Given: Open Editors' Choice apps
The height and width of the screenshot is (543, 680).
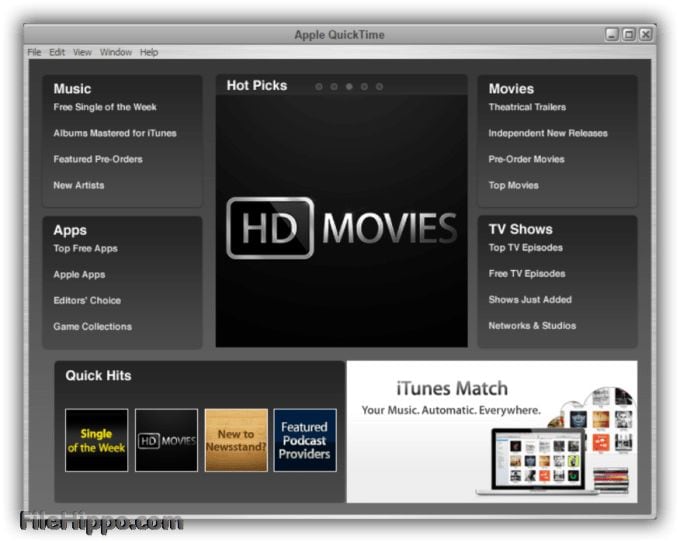Looking at the screenshot, I should click(87, 301).
